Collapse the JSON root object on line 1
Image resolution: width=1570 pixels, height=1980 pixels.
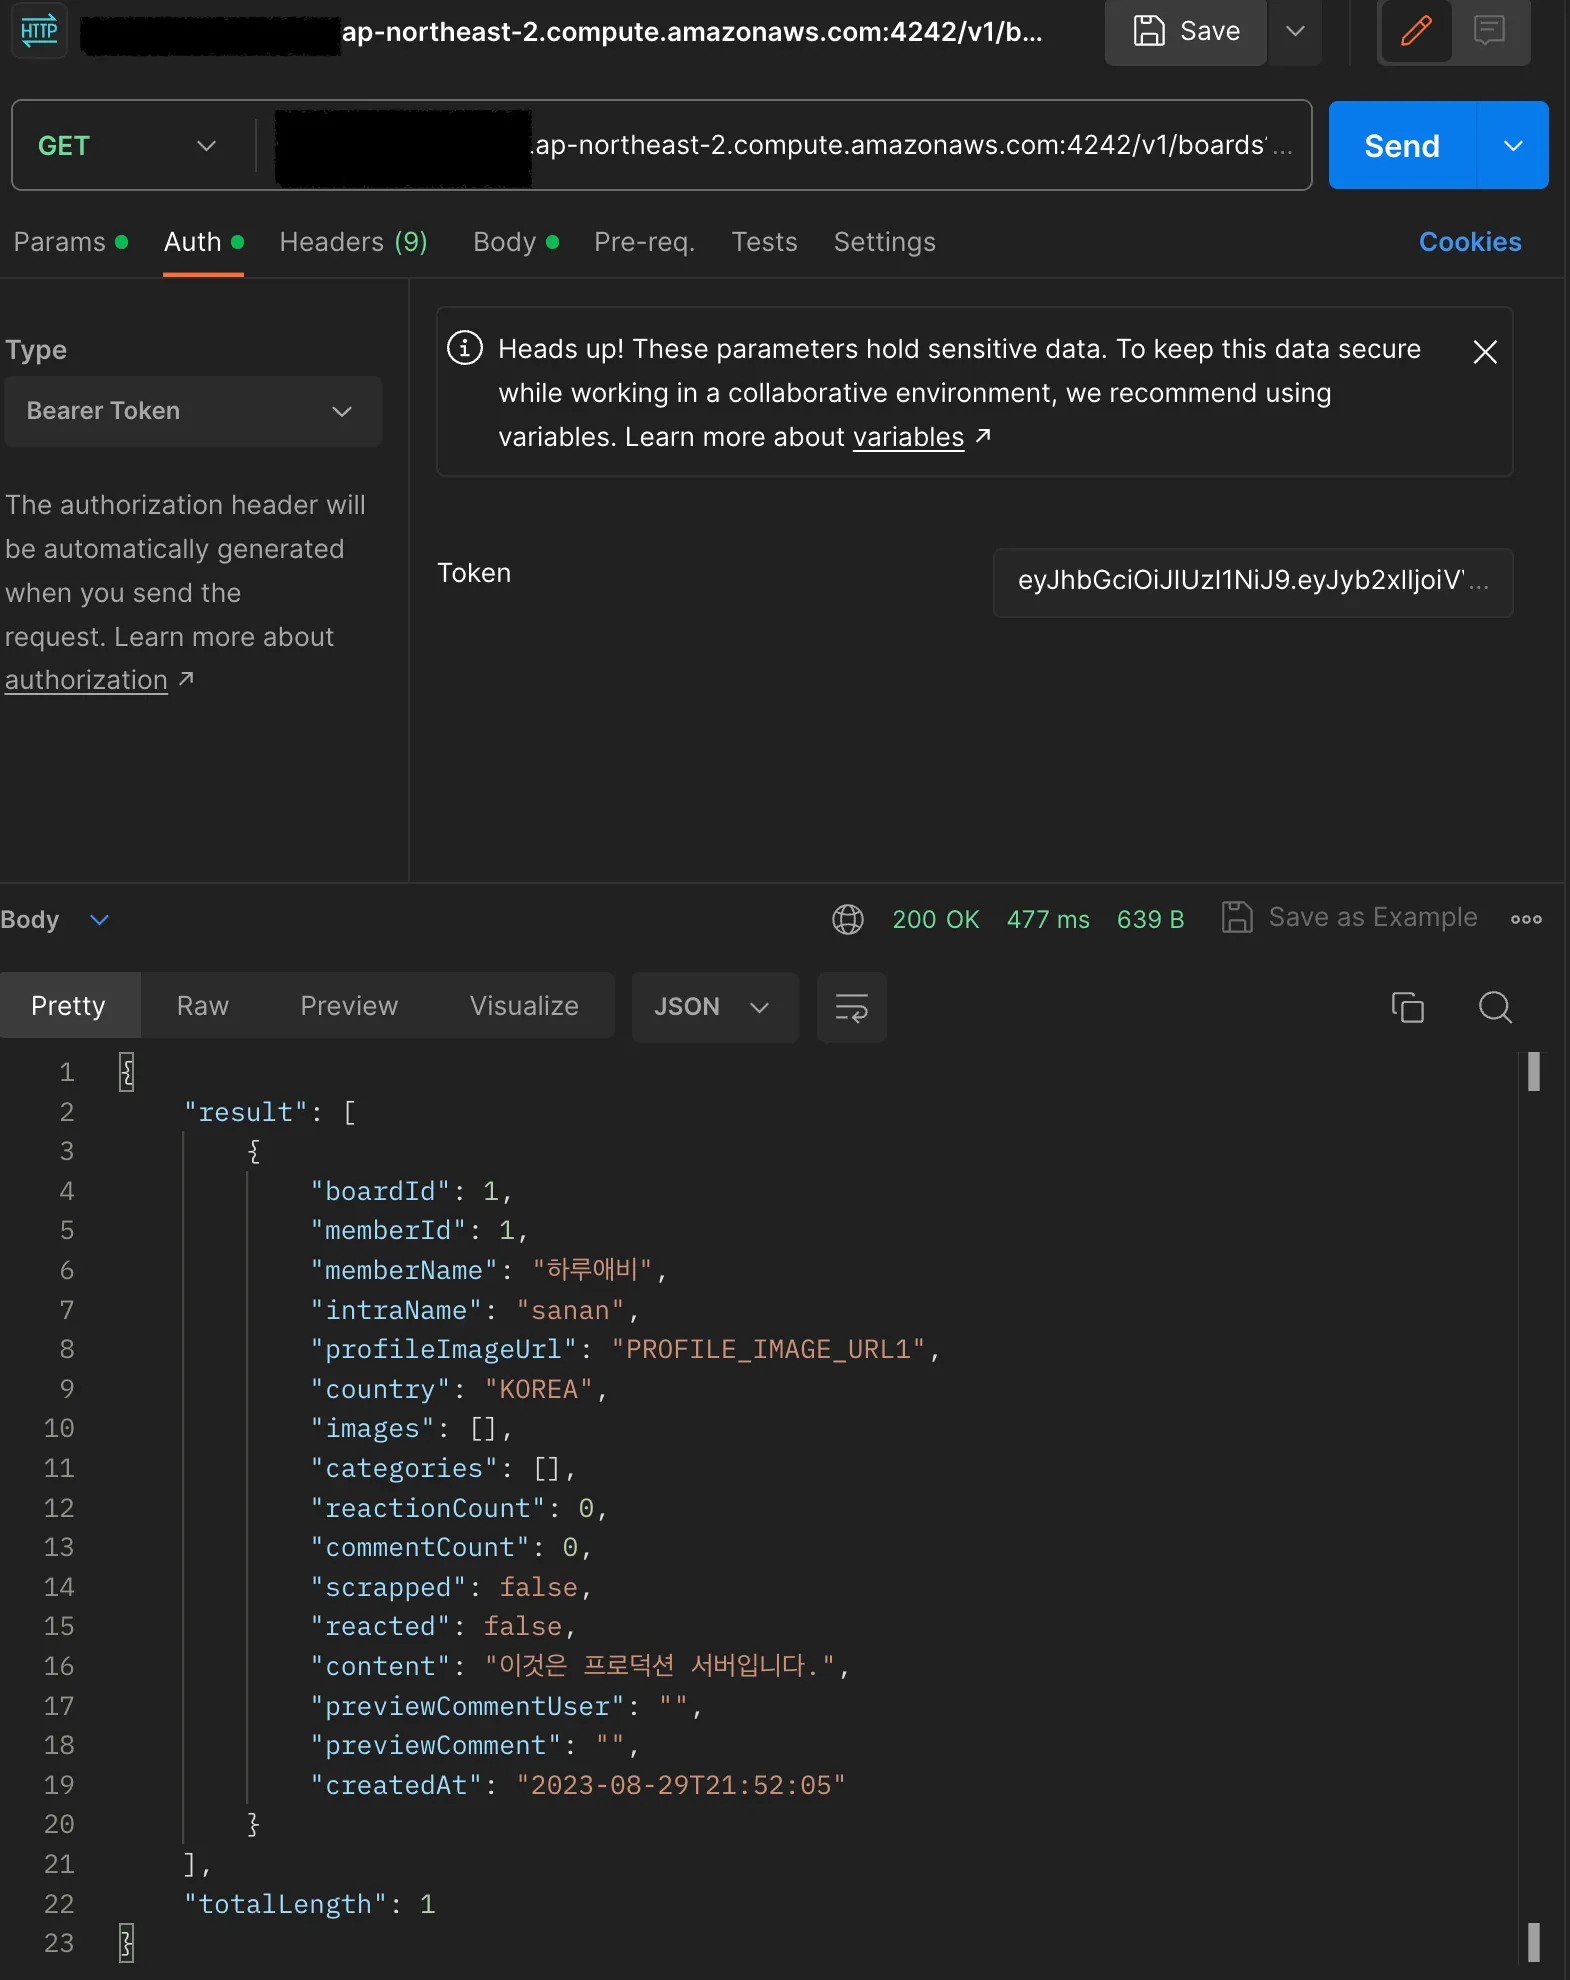[127, 1072]
